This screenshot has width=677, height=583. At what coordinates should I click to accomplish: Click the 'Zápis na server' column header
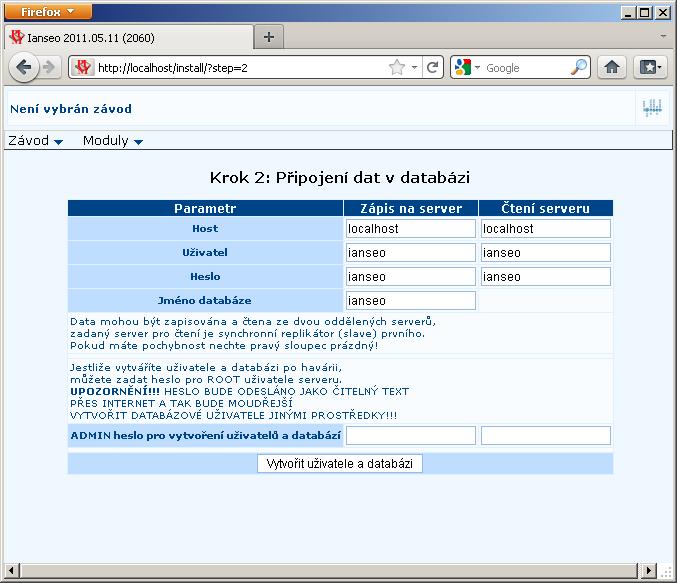[411, 209]
